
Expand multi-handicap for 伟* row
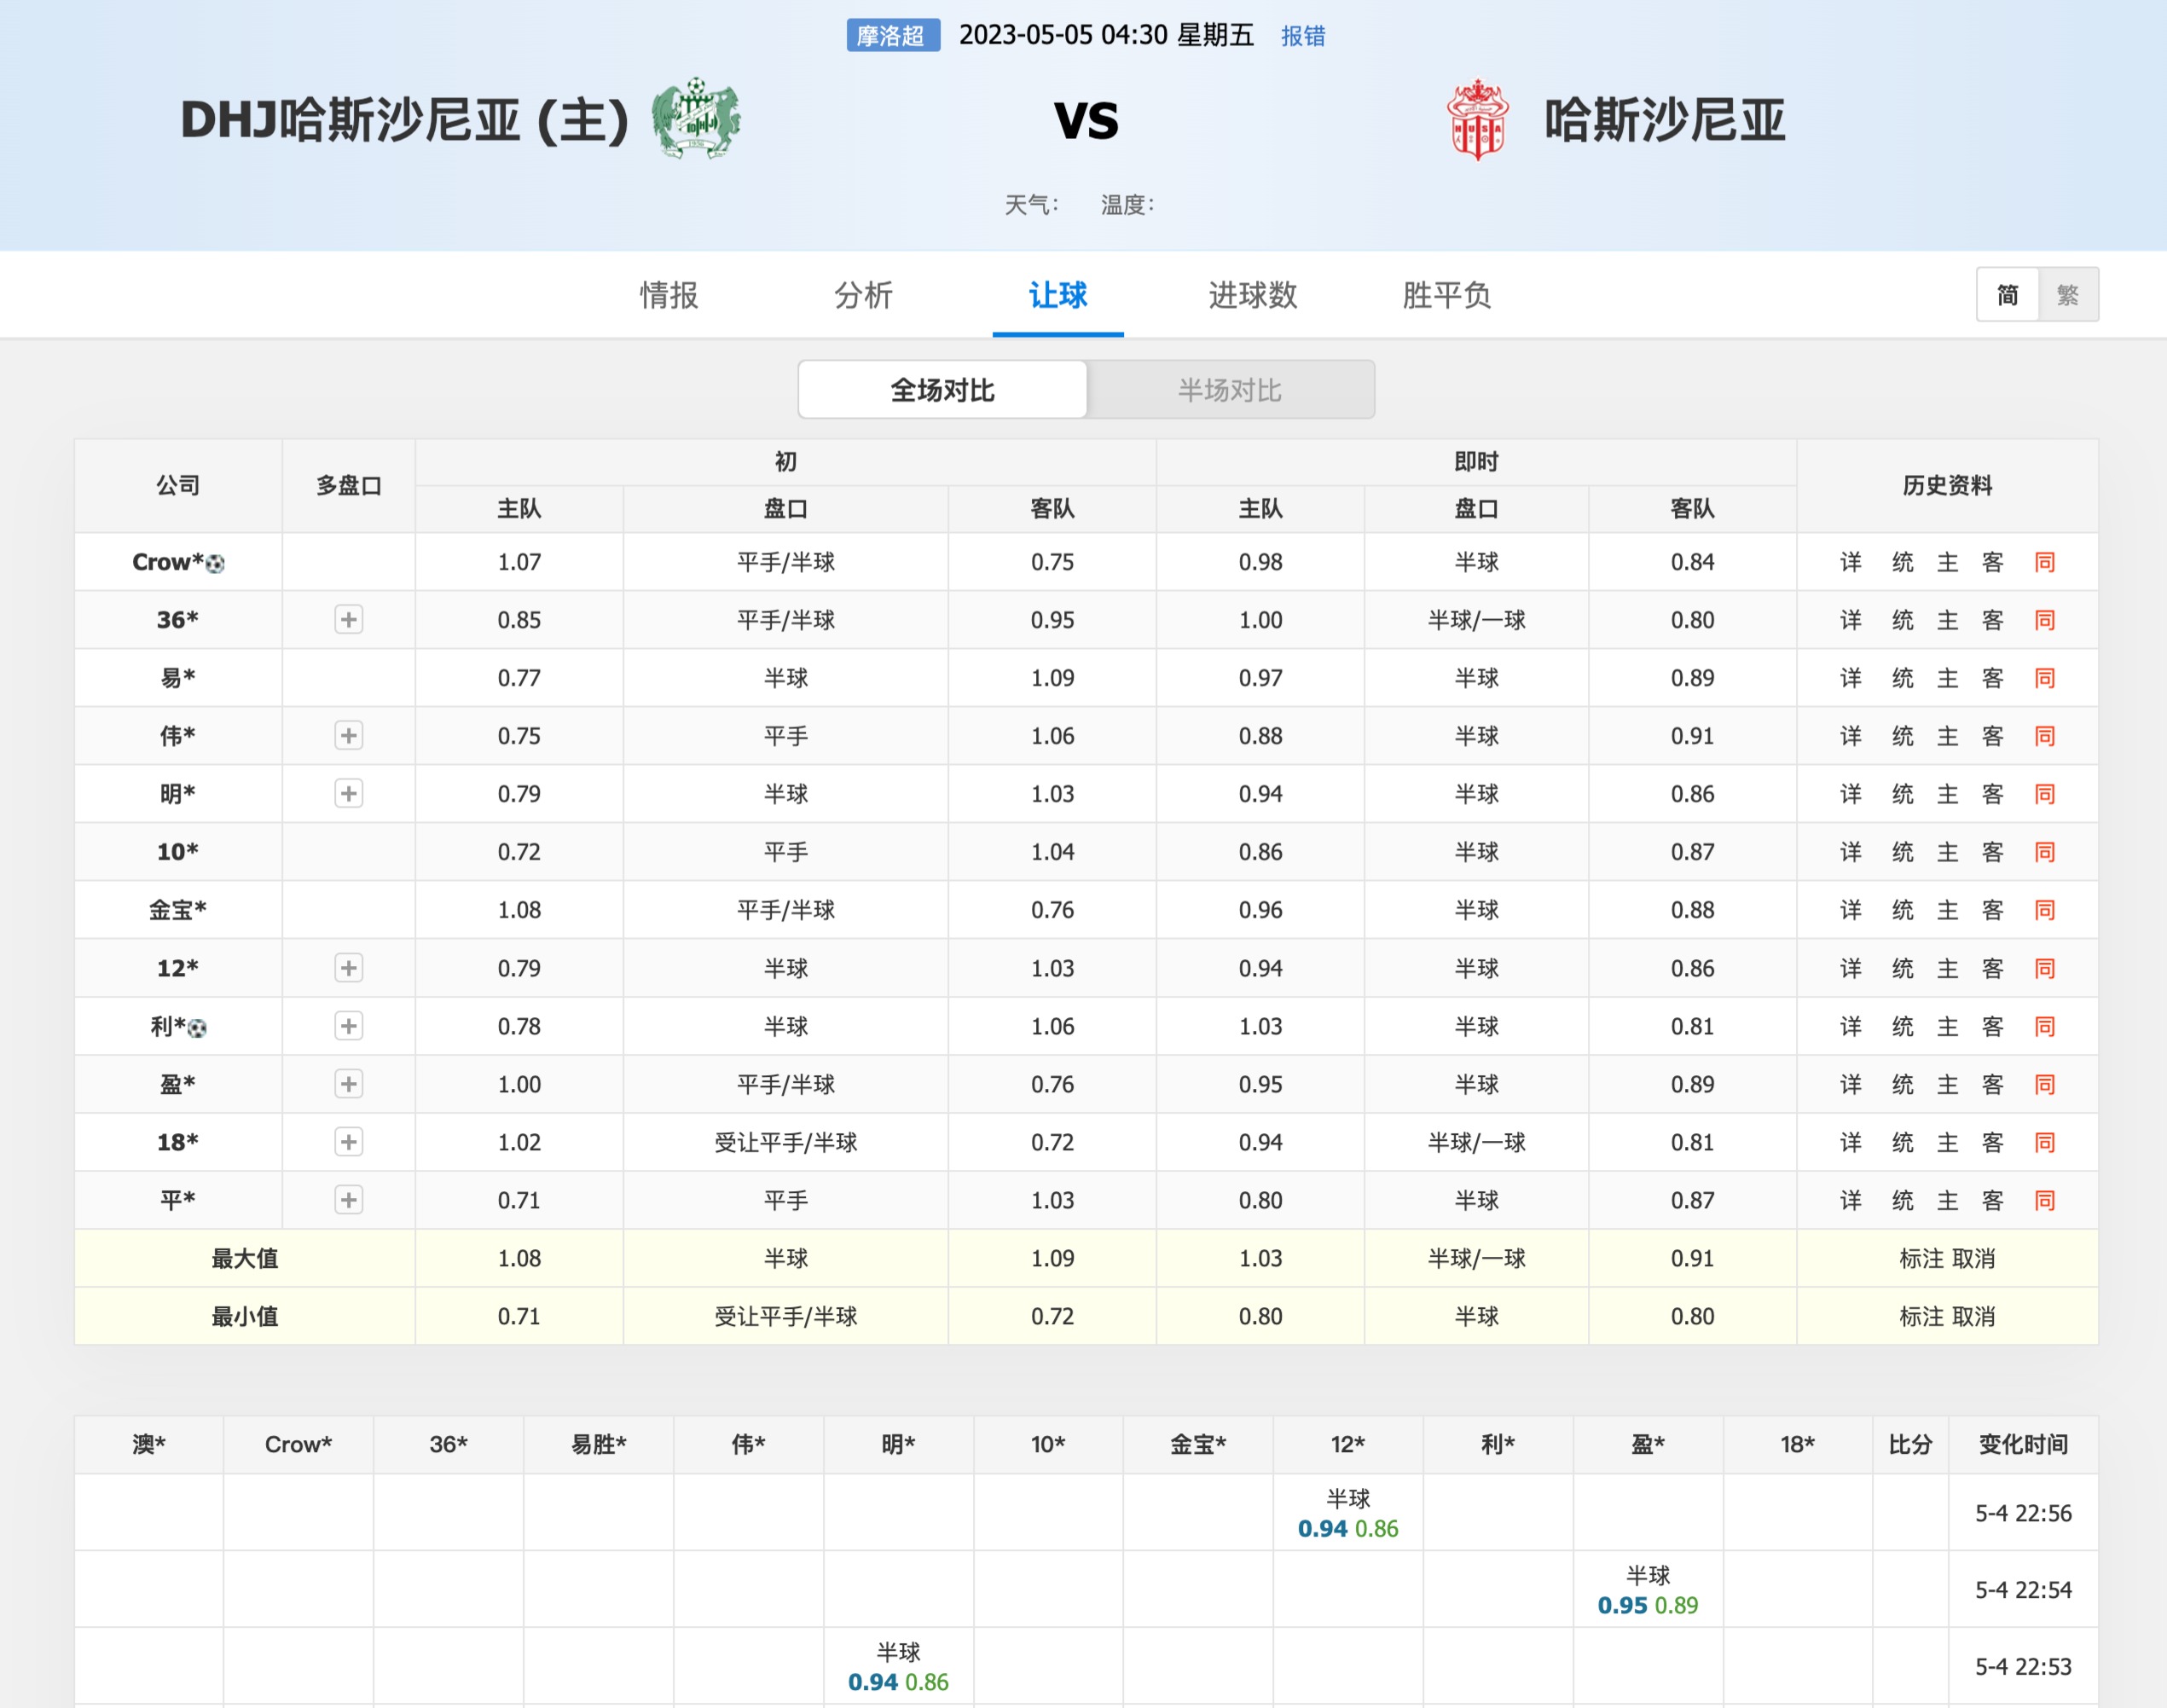coord(348,736)
